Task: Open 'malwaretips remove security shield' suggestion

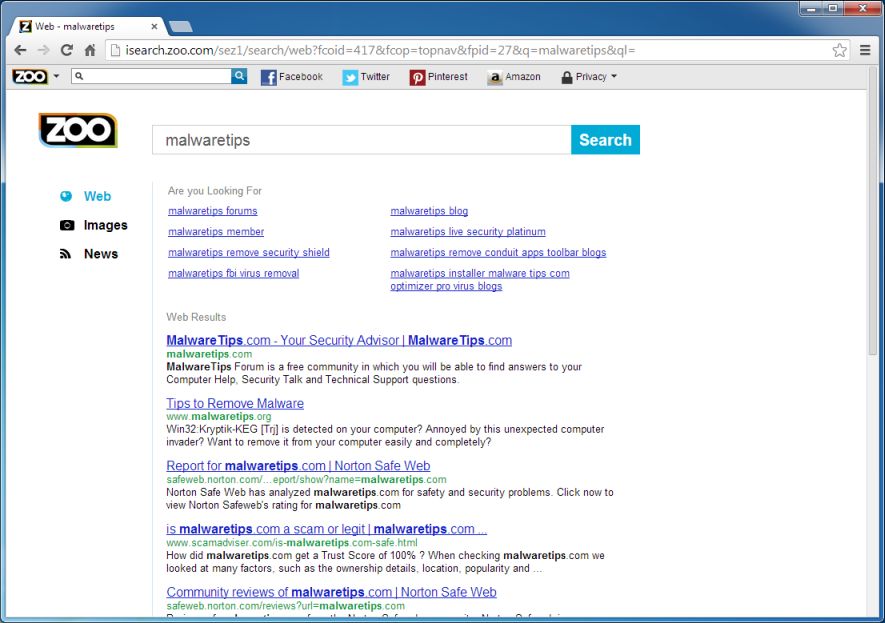Action: pos(249,253)
